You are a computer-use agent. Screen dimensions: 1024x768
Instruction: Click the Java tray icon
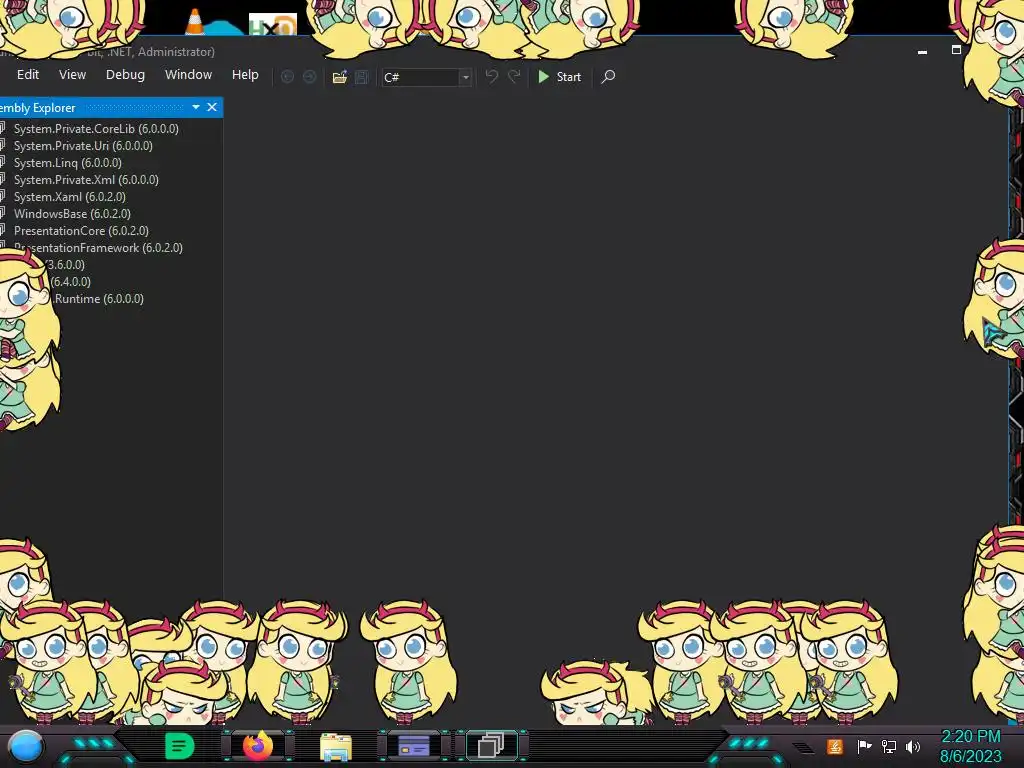coord(835,746)
